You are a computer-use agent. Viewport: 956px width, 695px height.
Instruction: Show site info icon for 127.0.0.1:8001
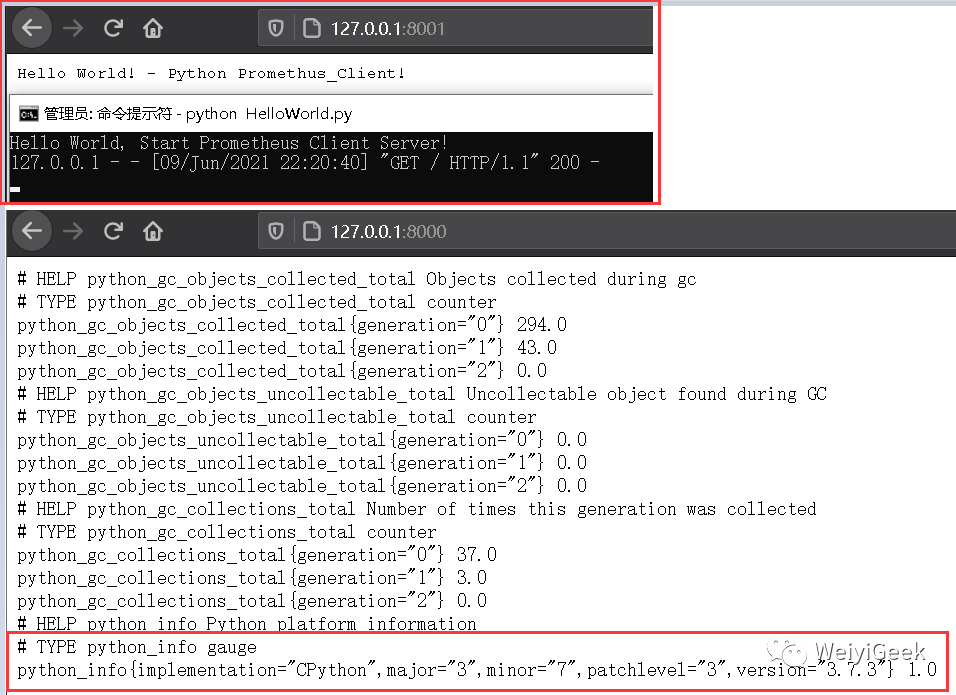coord(312,28)
